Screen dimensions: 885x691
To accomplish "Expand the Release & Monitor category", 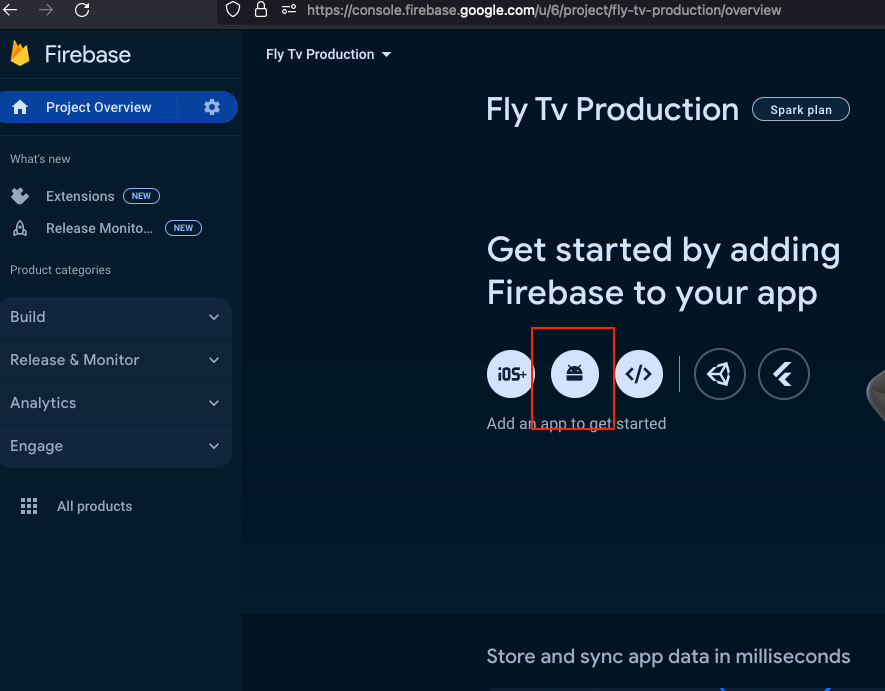I will (x=115, y=360).
